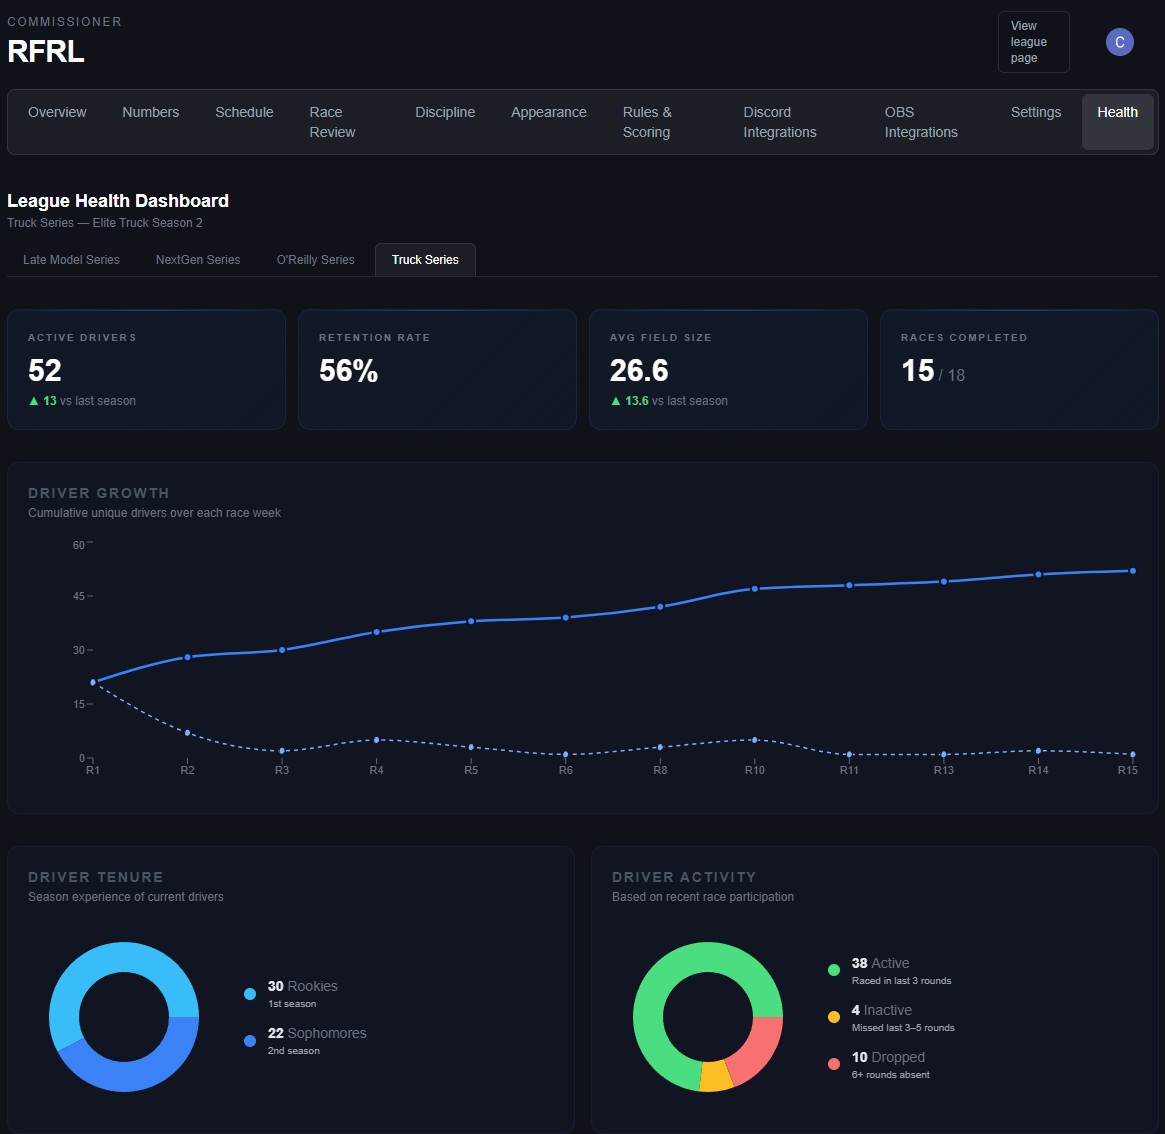Screen dimensions: 1165x1134
Task: Open the user avatar 'C' menu
Action: pos(1119,42)
